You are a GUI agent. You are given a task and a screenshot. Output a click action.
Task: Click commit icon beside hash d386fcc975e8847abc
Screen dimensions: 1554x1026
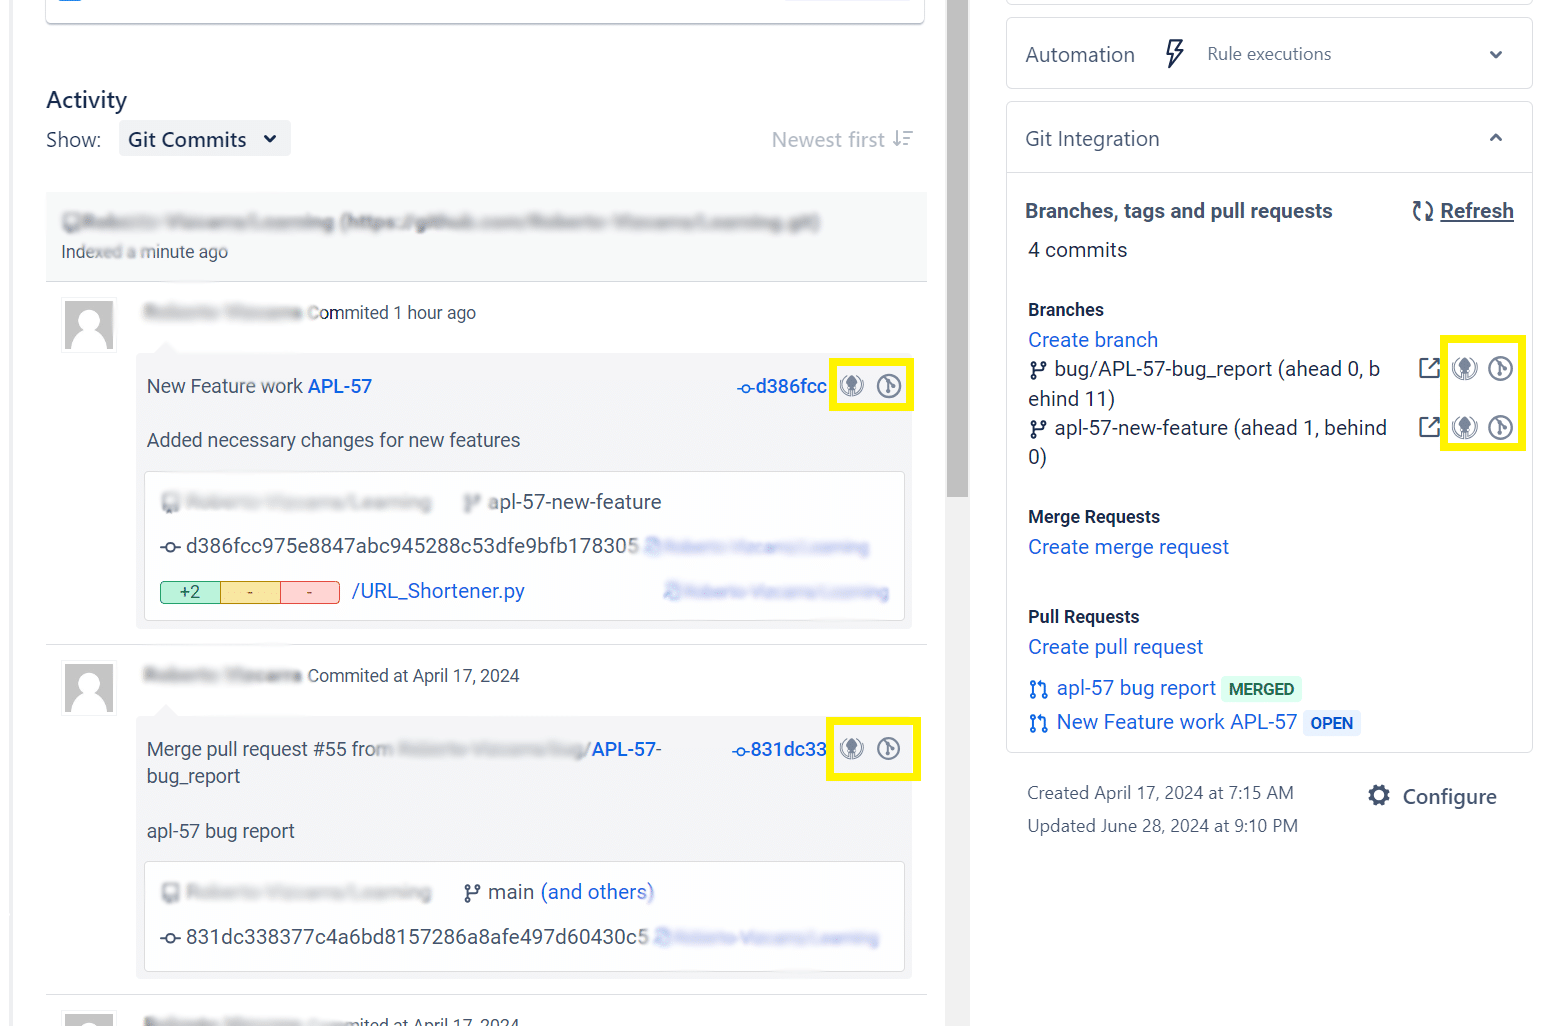point(170,547)
